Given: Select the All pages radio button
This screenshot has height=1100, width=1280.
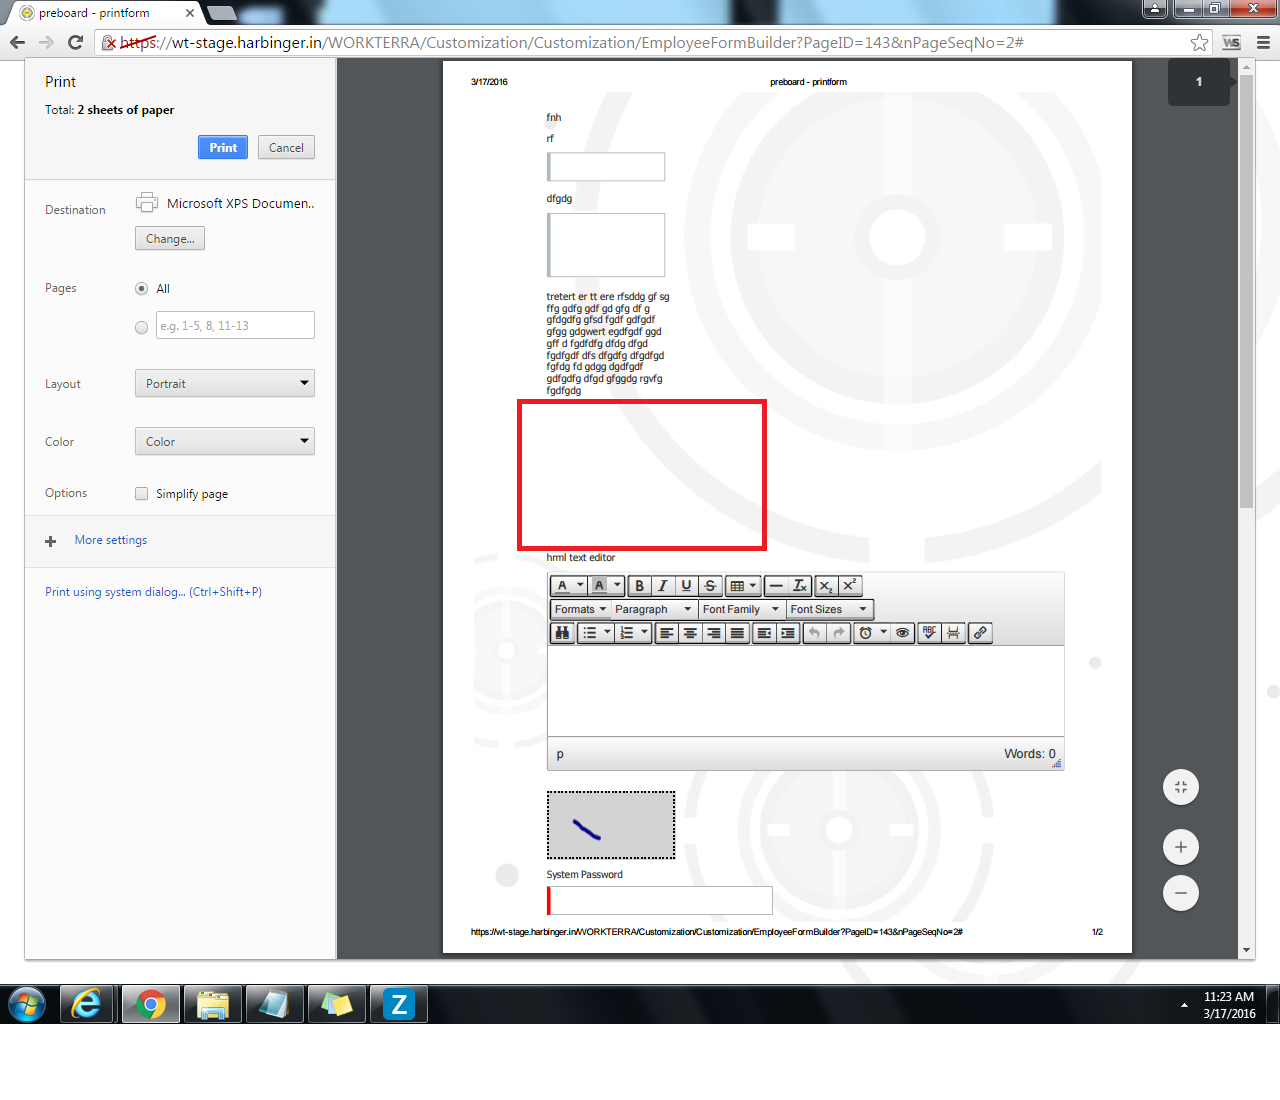Looking at the screenshot, I should 141,289.
